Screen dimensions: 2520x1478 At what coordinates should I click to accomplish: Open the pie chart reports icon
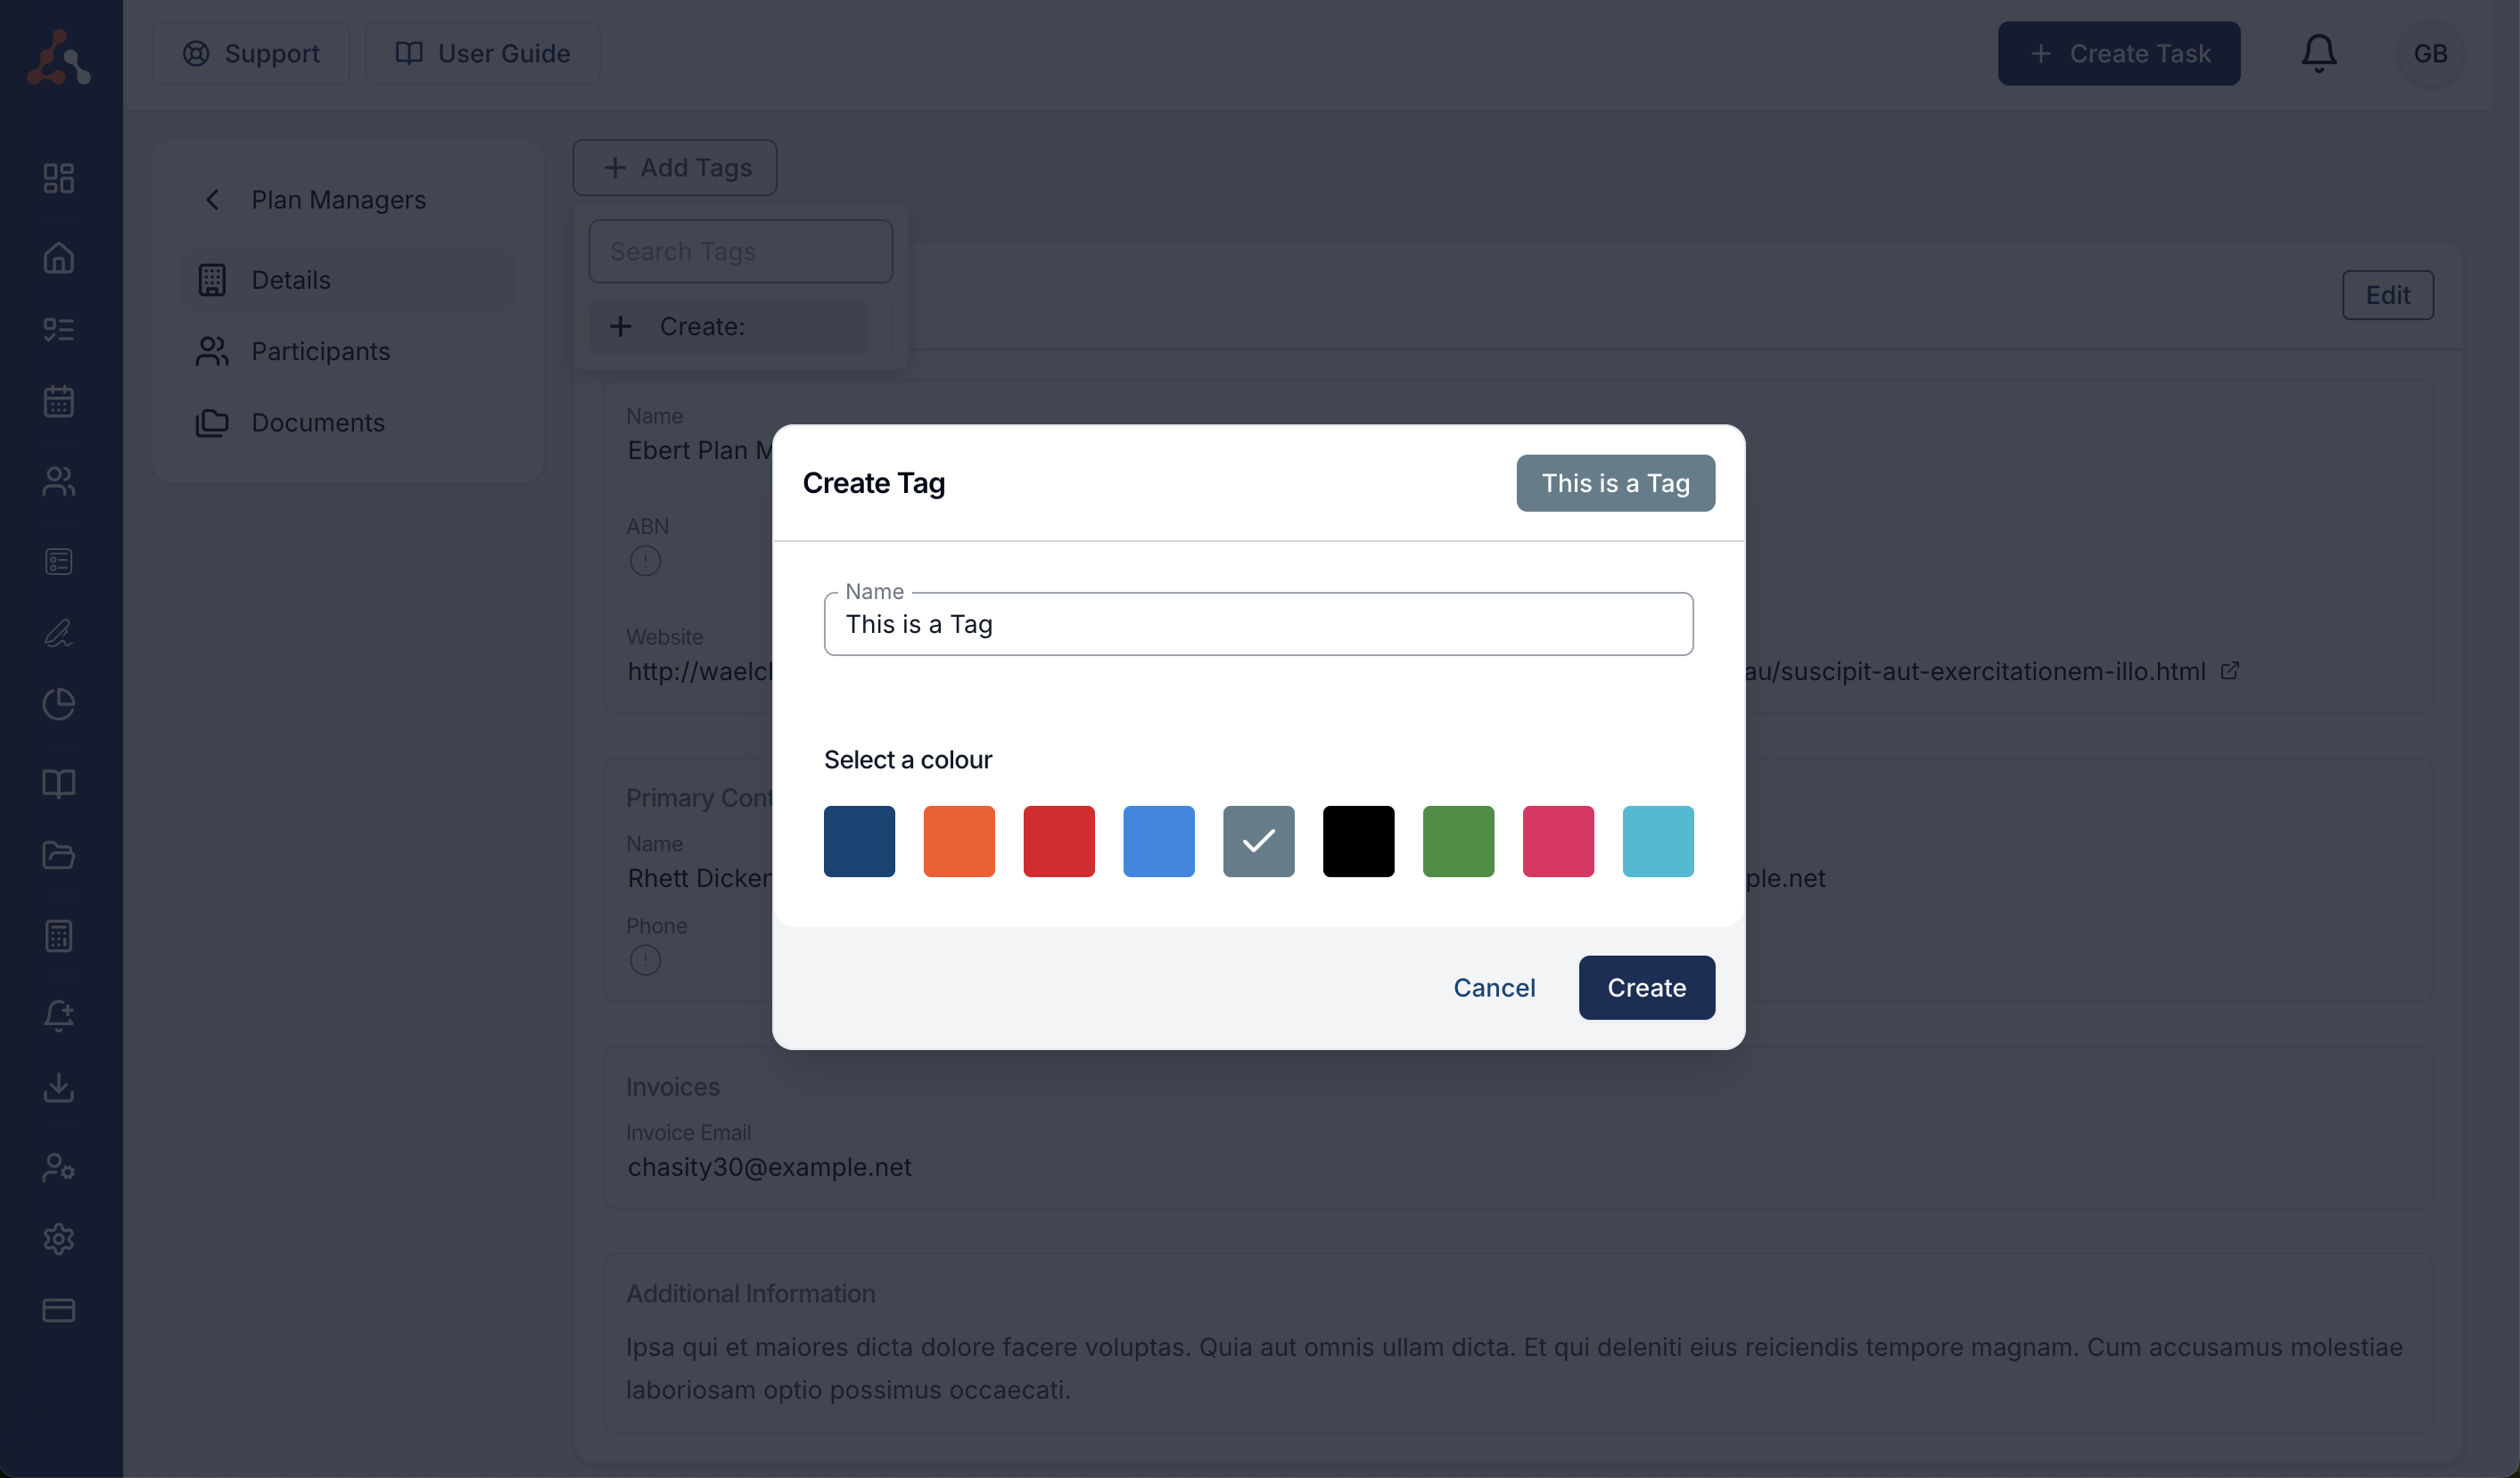tap(59, 704)
